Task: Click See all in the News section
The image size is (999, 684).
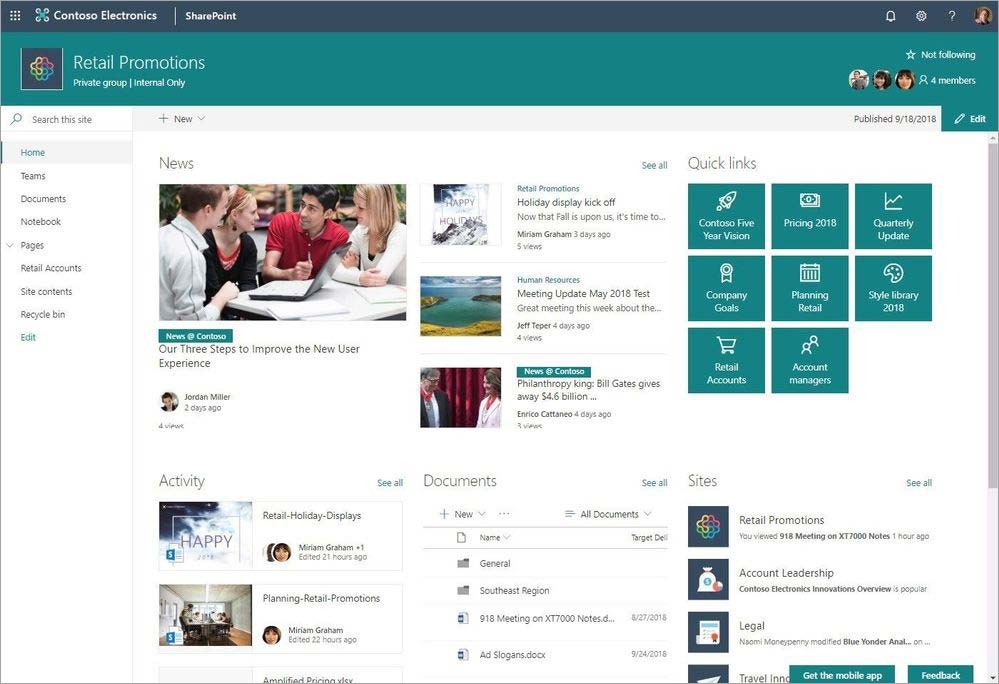Action: click(653, 164)
